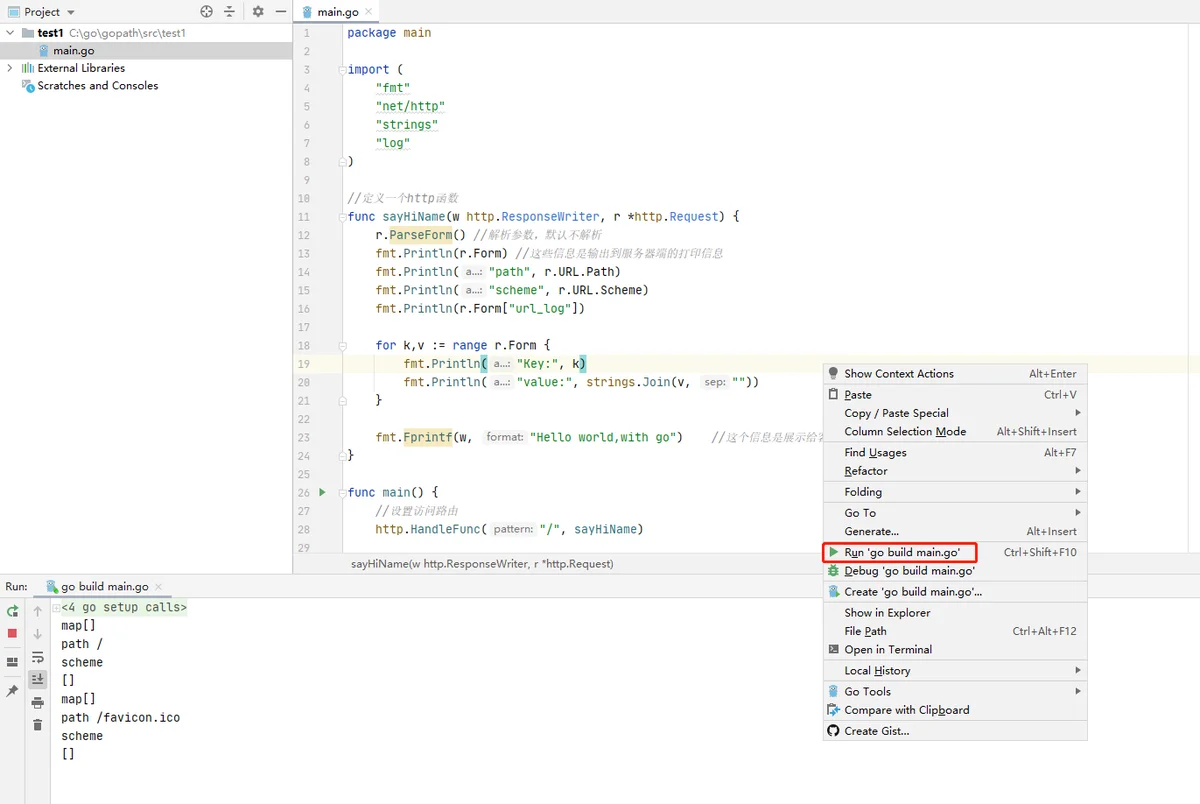Click the locate-in-project crosshair icon
This screenshot has width=1200, height=804.
pos(206,12)
